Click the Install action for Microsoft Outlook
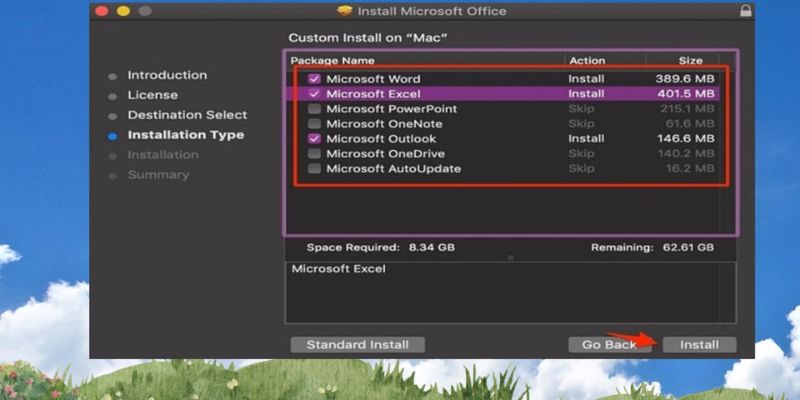 coord(586,139)
